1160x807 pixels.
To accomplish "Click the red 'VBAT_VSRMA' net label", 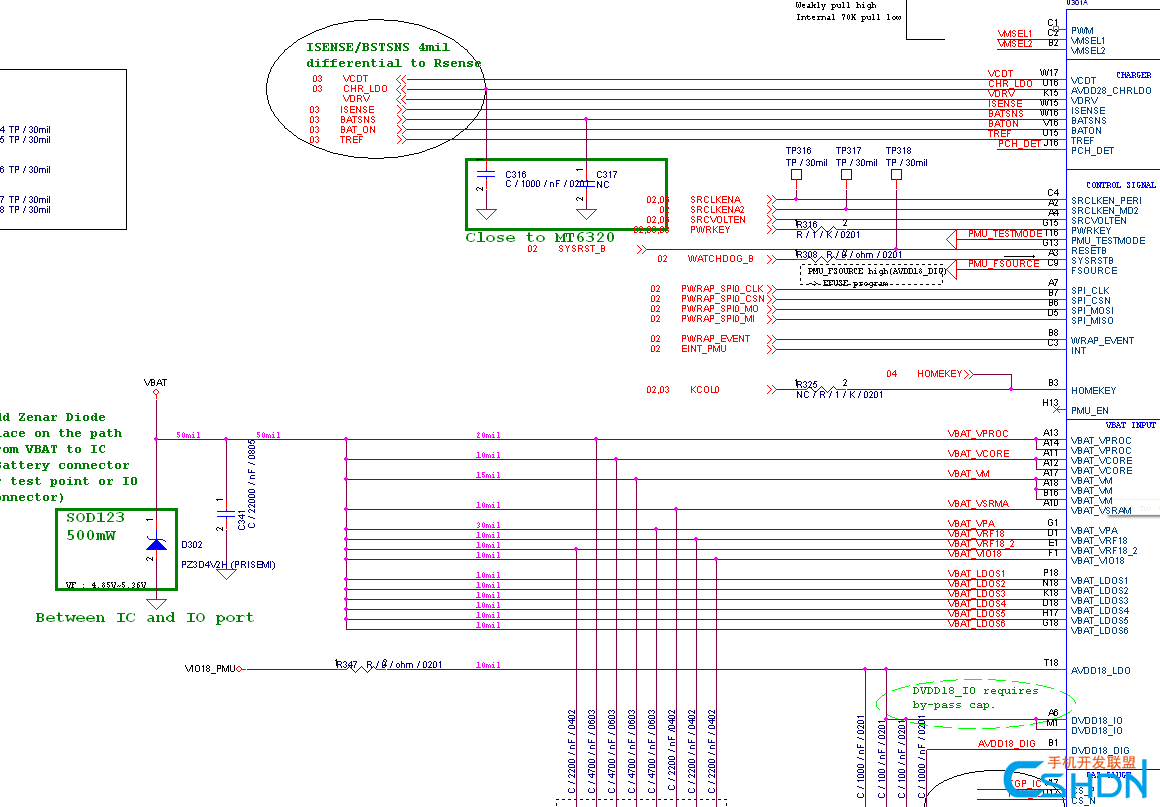I will tap(978, 504).
